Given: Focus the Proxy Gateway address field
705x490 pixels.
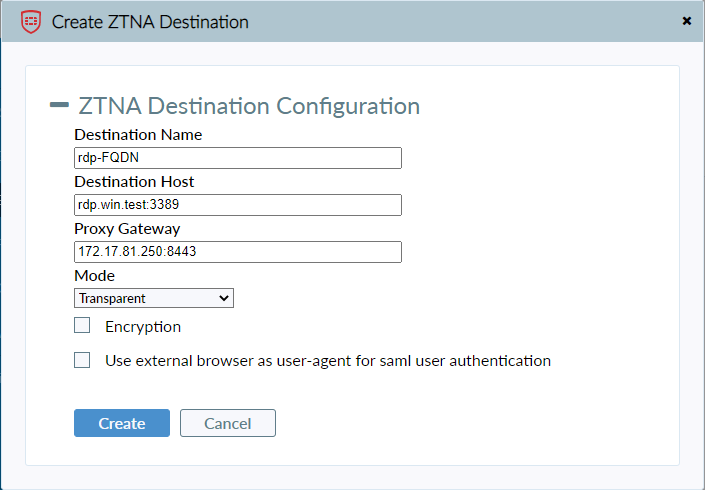Looking at the screenshot, I should (x=237, y=252).
